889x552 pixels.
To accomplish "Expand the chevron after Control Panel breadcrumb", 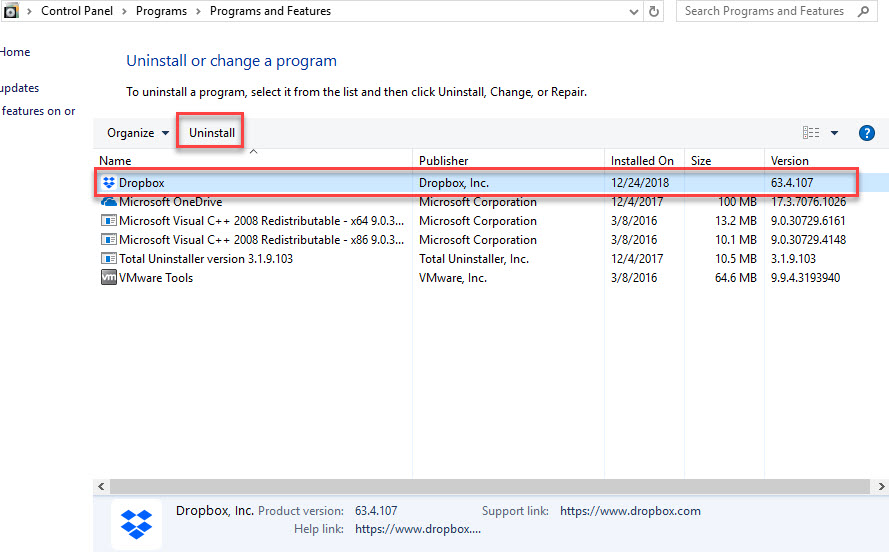I will 124,11.
